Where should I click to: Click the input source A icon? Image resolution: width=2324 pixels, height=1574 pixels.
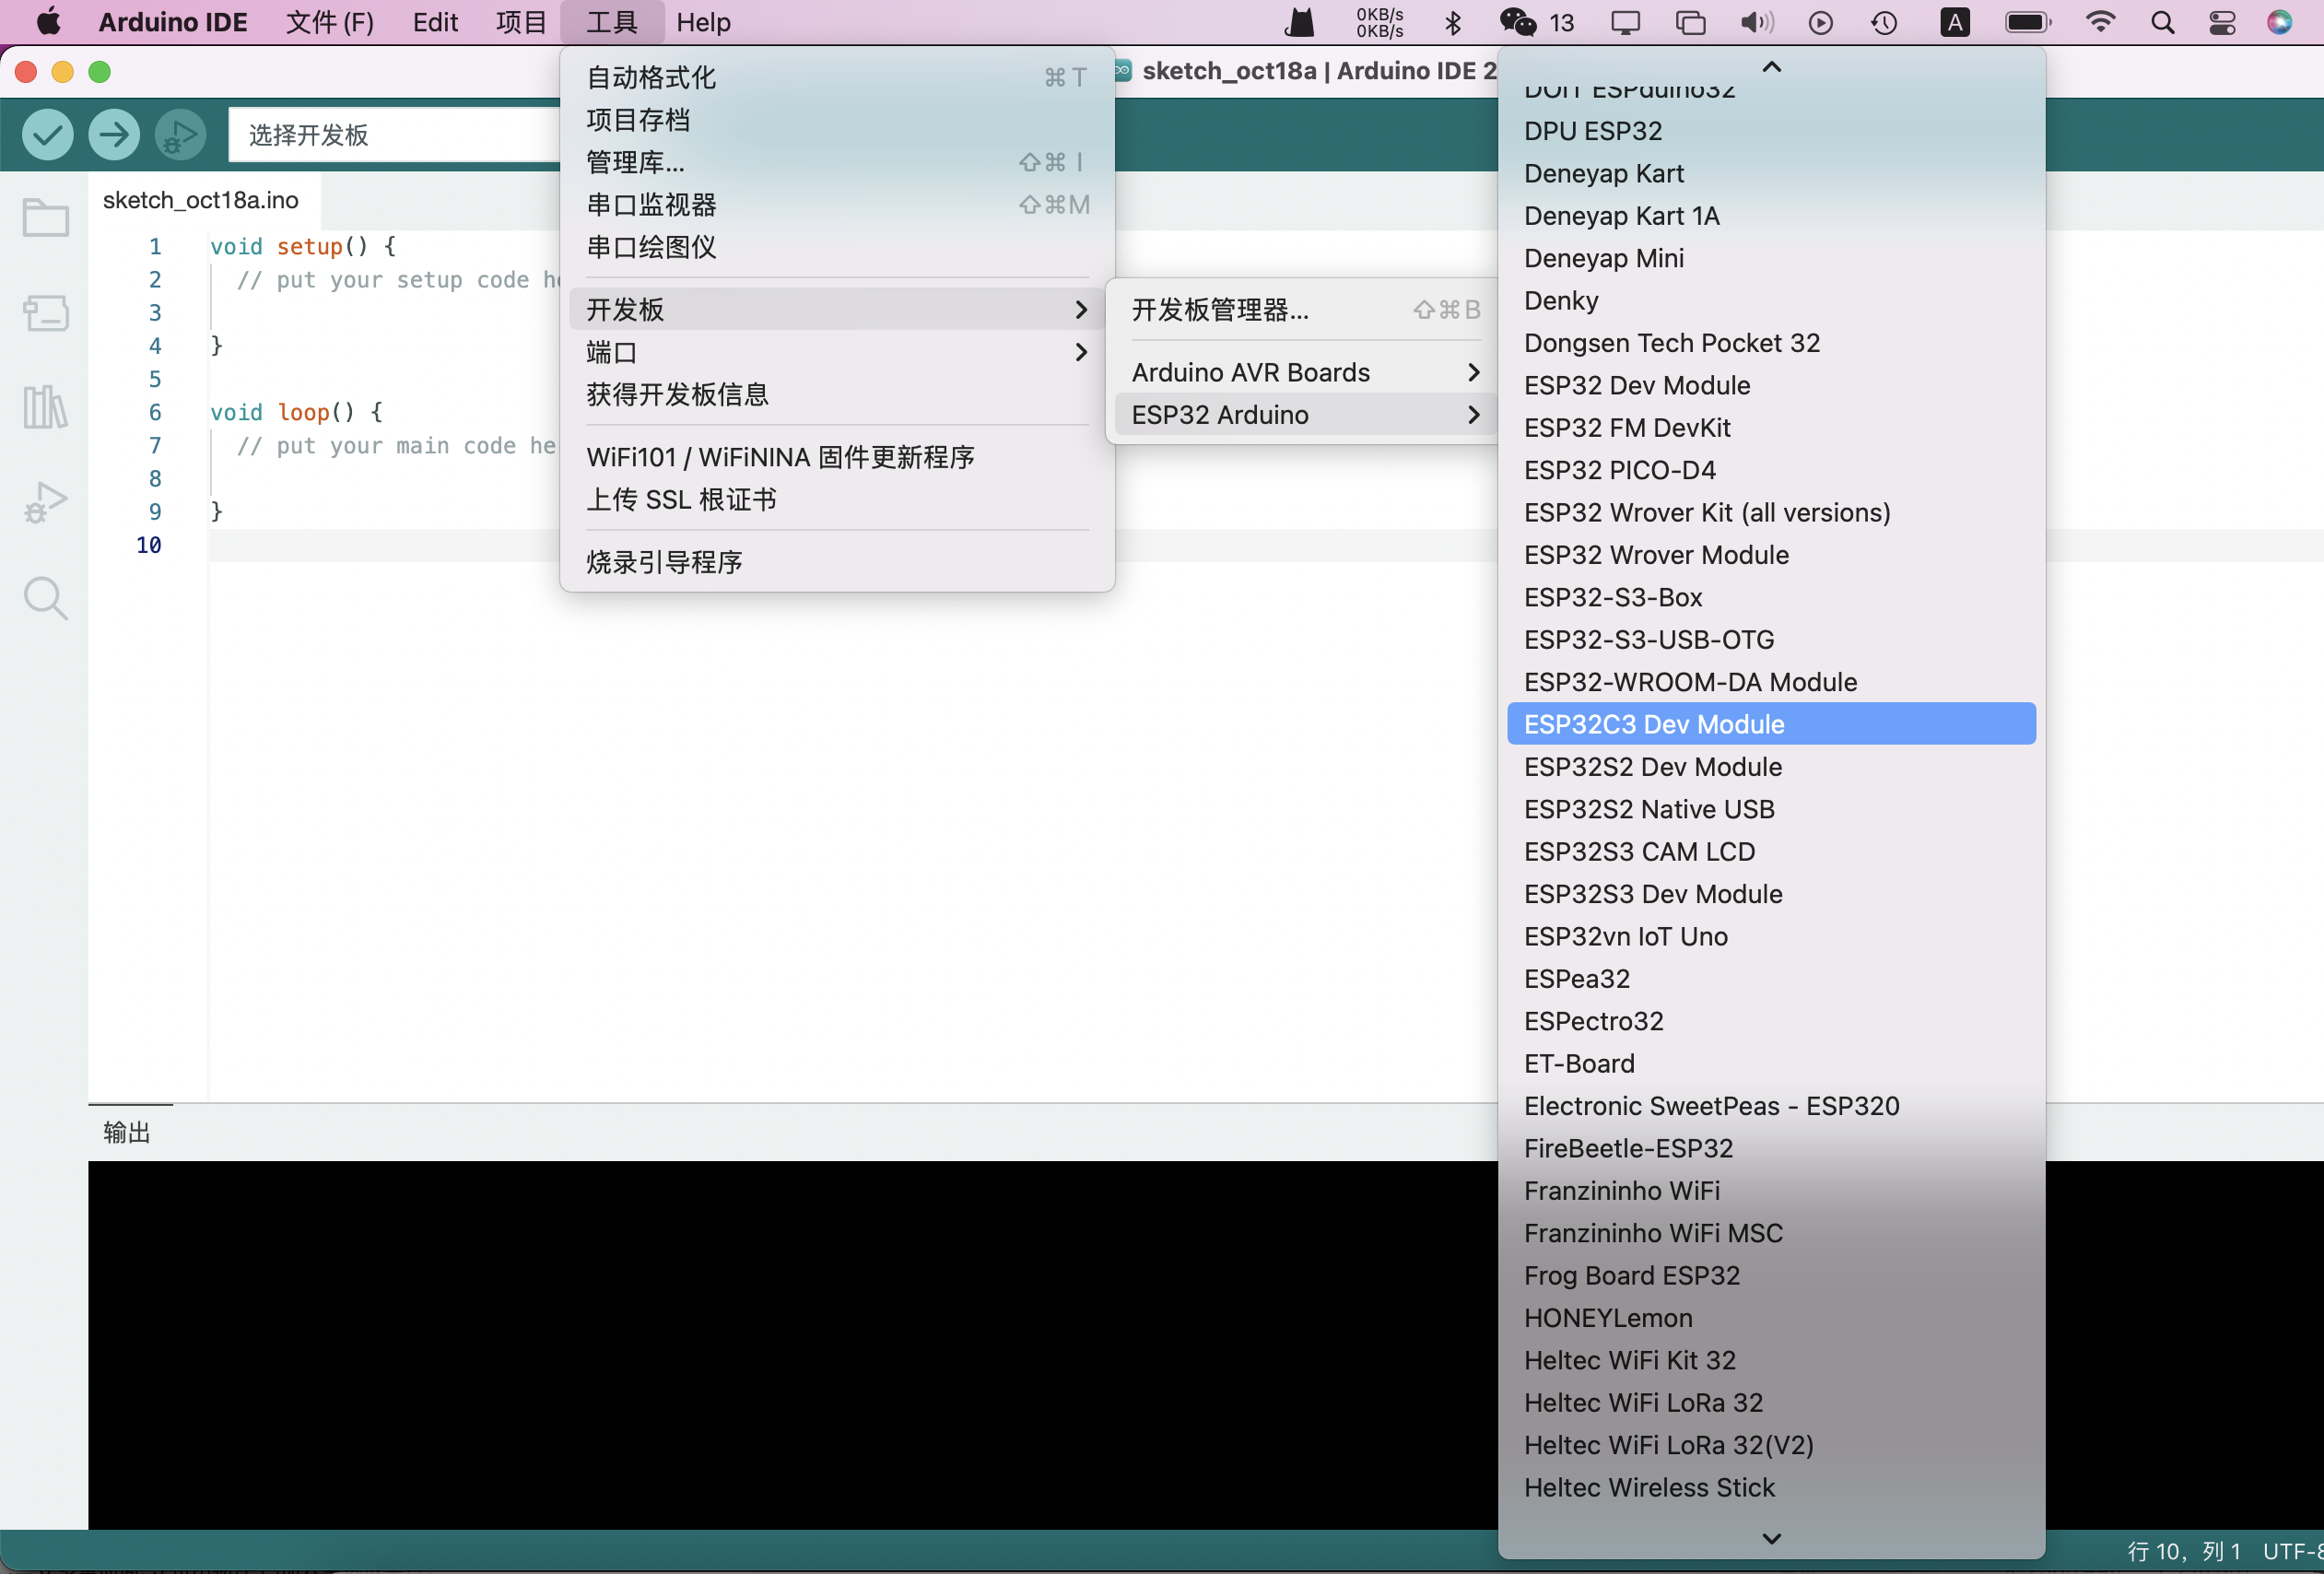pyautogui.click(x=1955, y=22)
